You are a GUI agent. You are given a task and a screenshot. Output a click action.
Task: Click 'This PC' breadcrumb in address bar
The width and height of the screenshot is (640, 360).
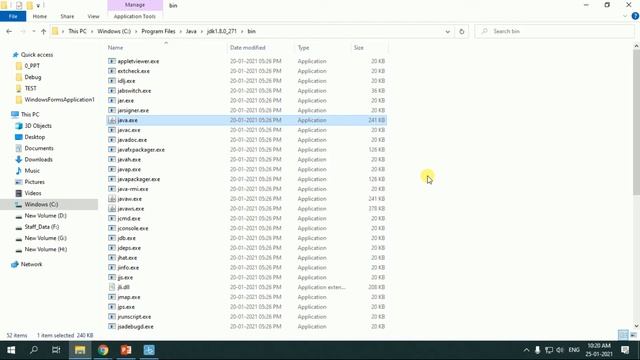[x=77, y=31]
